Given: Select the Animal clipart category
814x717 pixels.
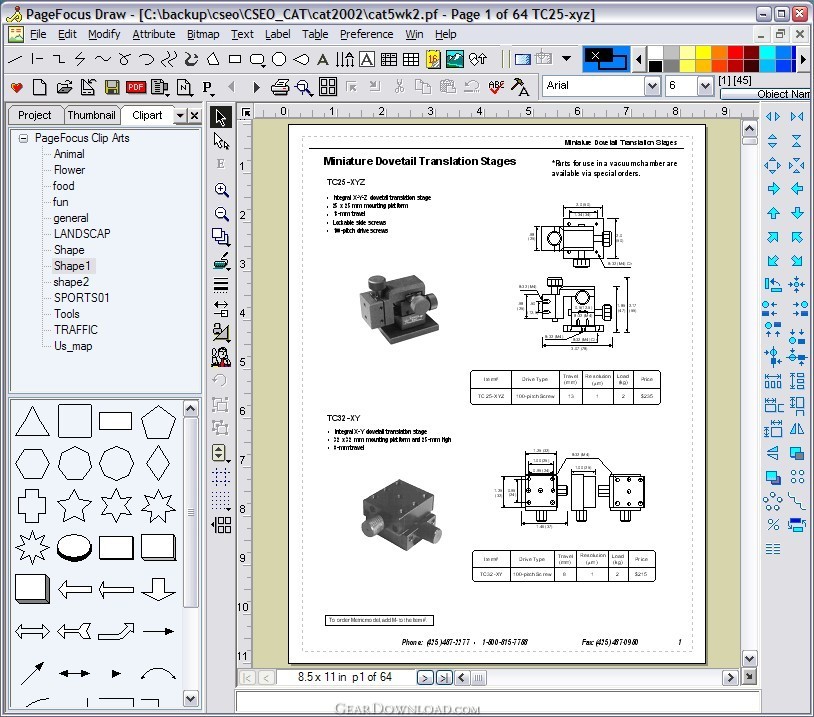Looking at the screenshot, I should click(69, 154).
